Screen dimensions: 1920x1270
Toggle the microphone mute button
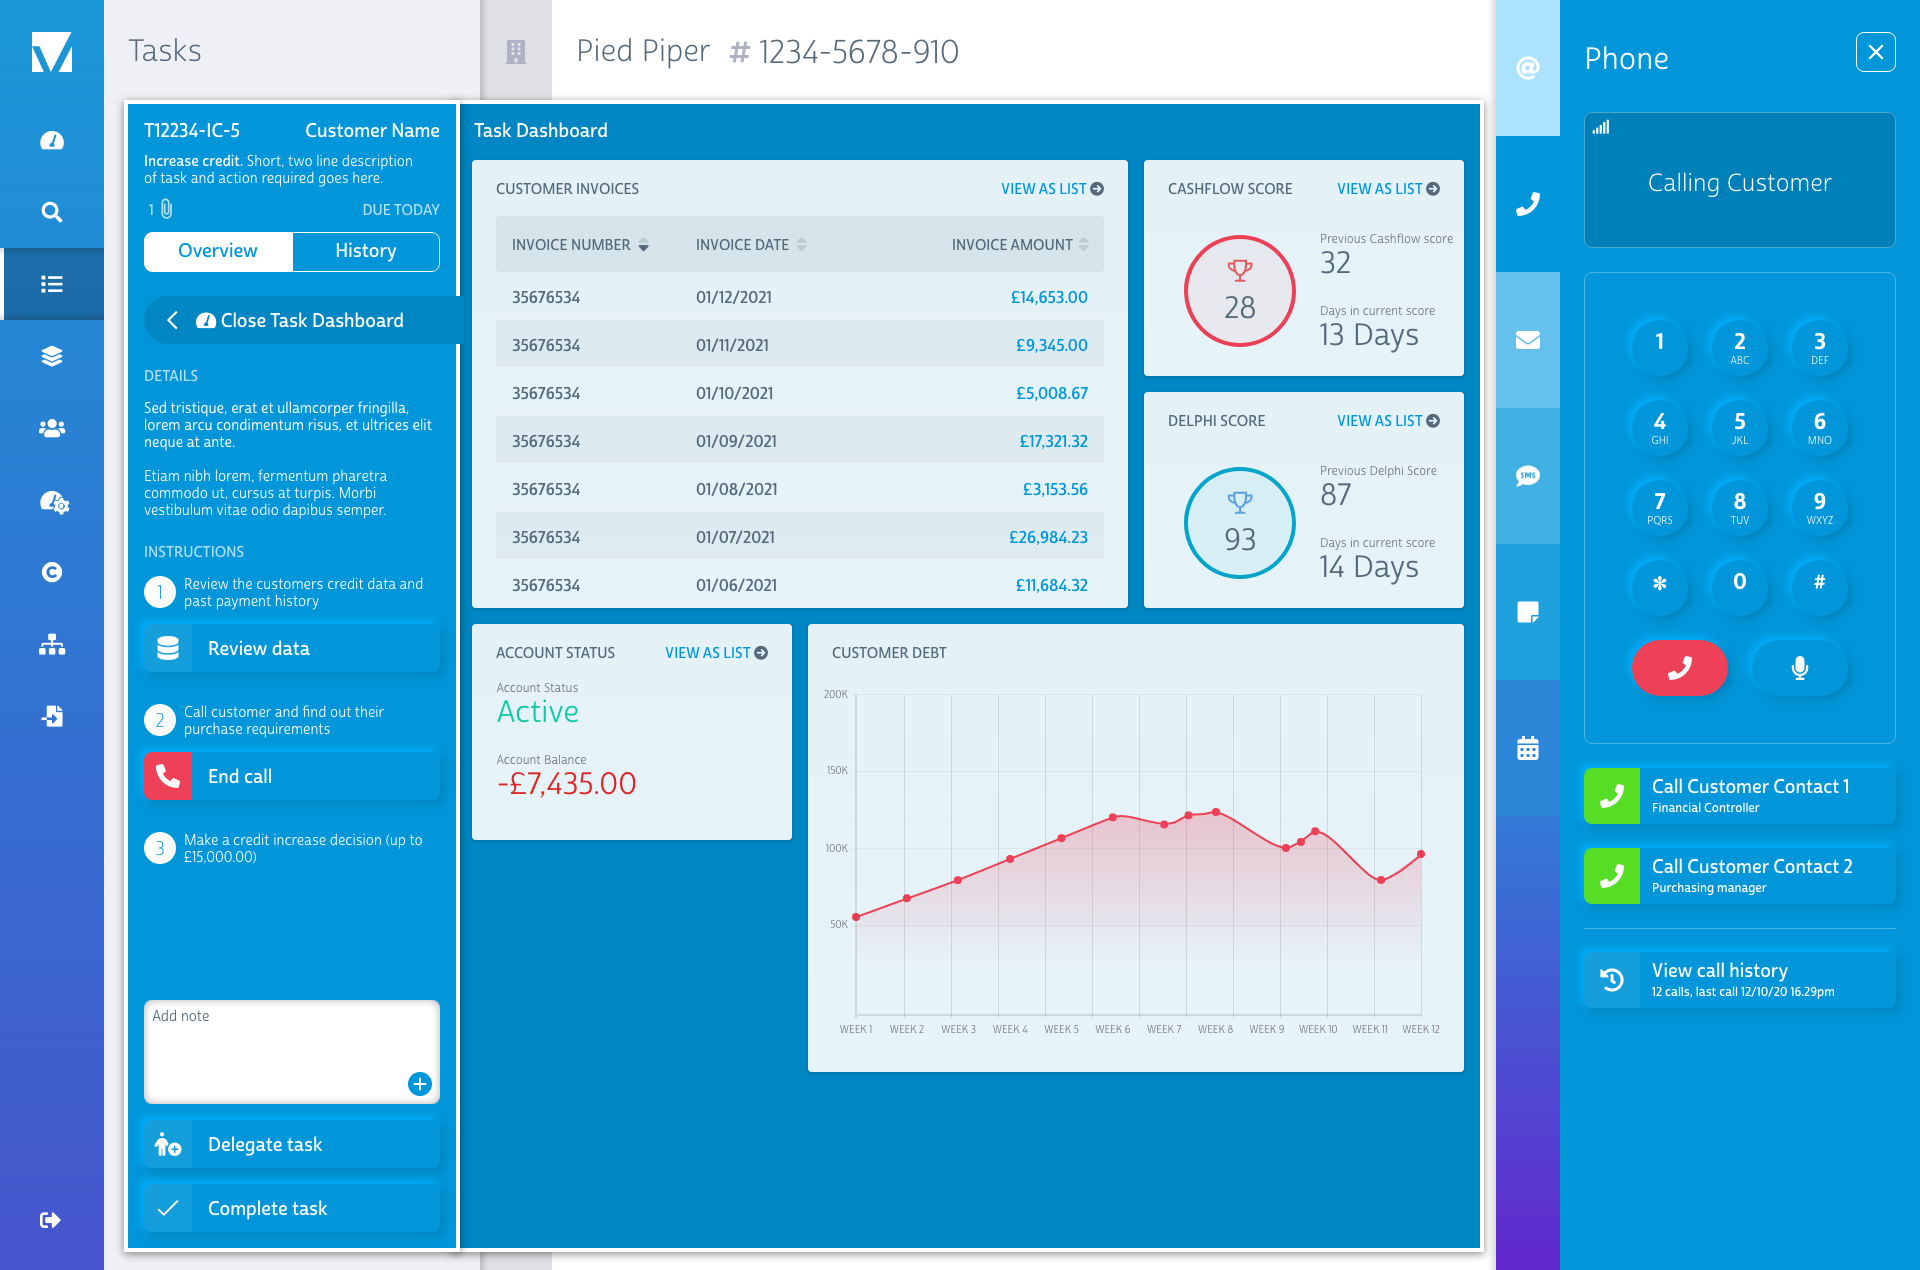[x=1799, y=668]
